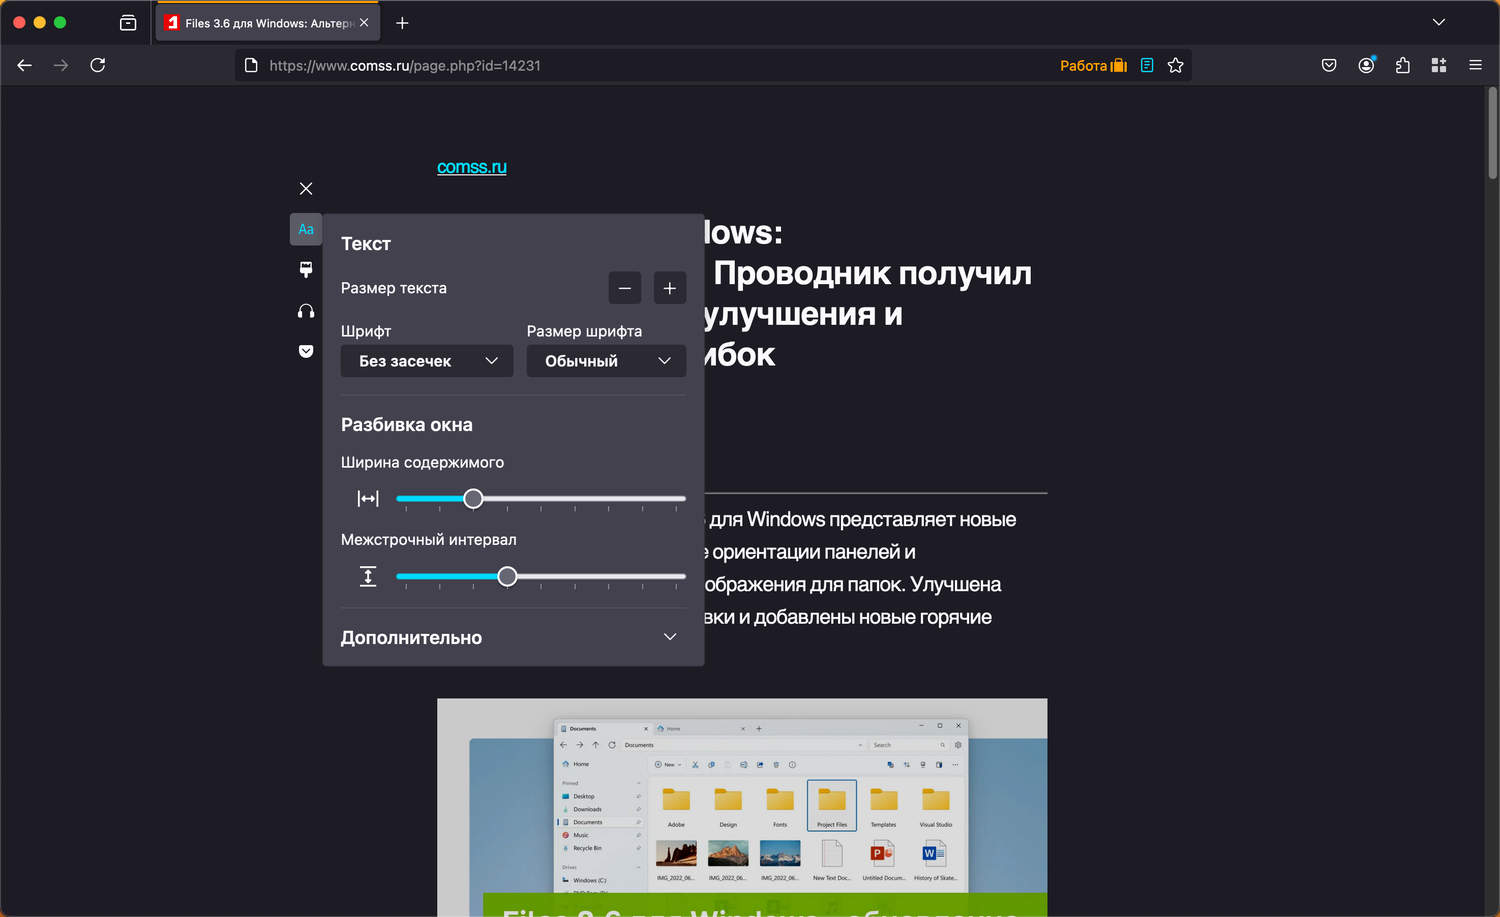Click the Files app screenshot image
The image size is (1500, 917).
point(742,807)
